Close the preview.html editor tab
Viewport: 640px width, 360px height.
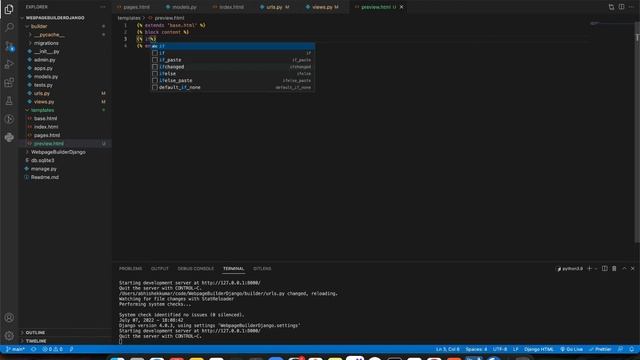pyautogui.click(x=402, y=7)
